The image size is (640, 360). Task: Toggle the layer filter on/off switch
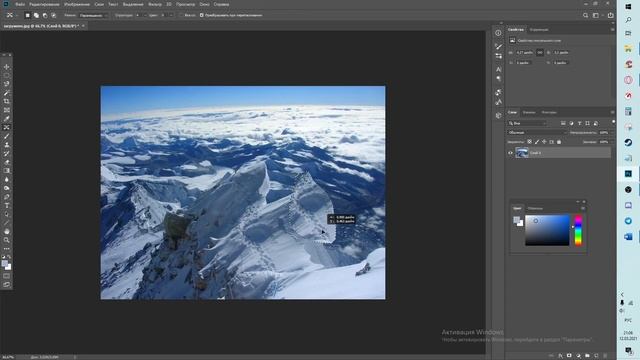[x=613, y=122]
